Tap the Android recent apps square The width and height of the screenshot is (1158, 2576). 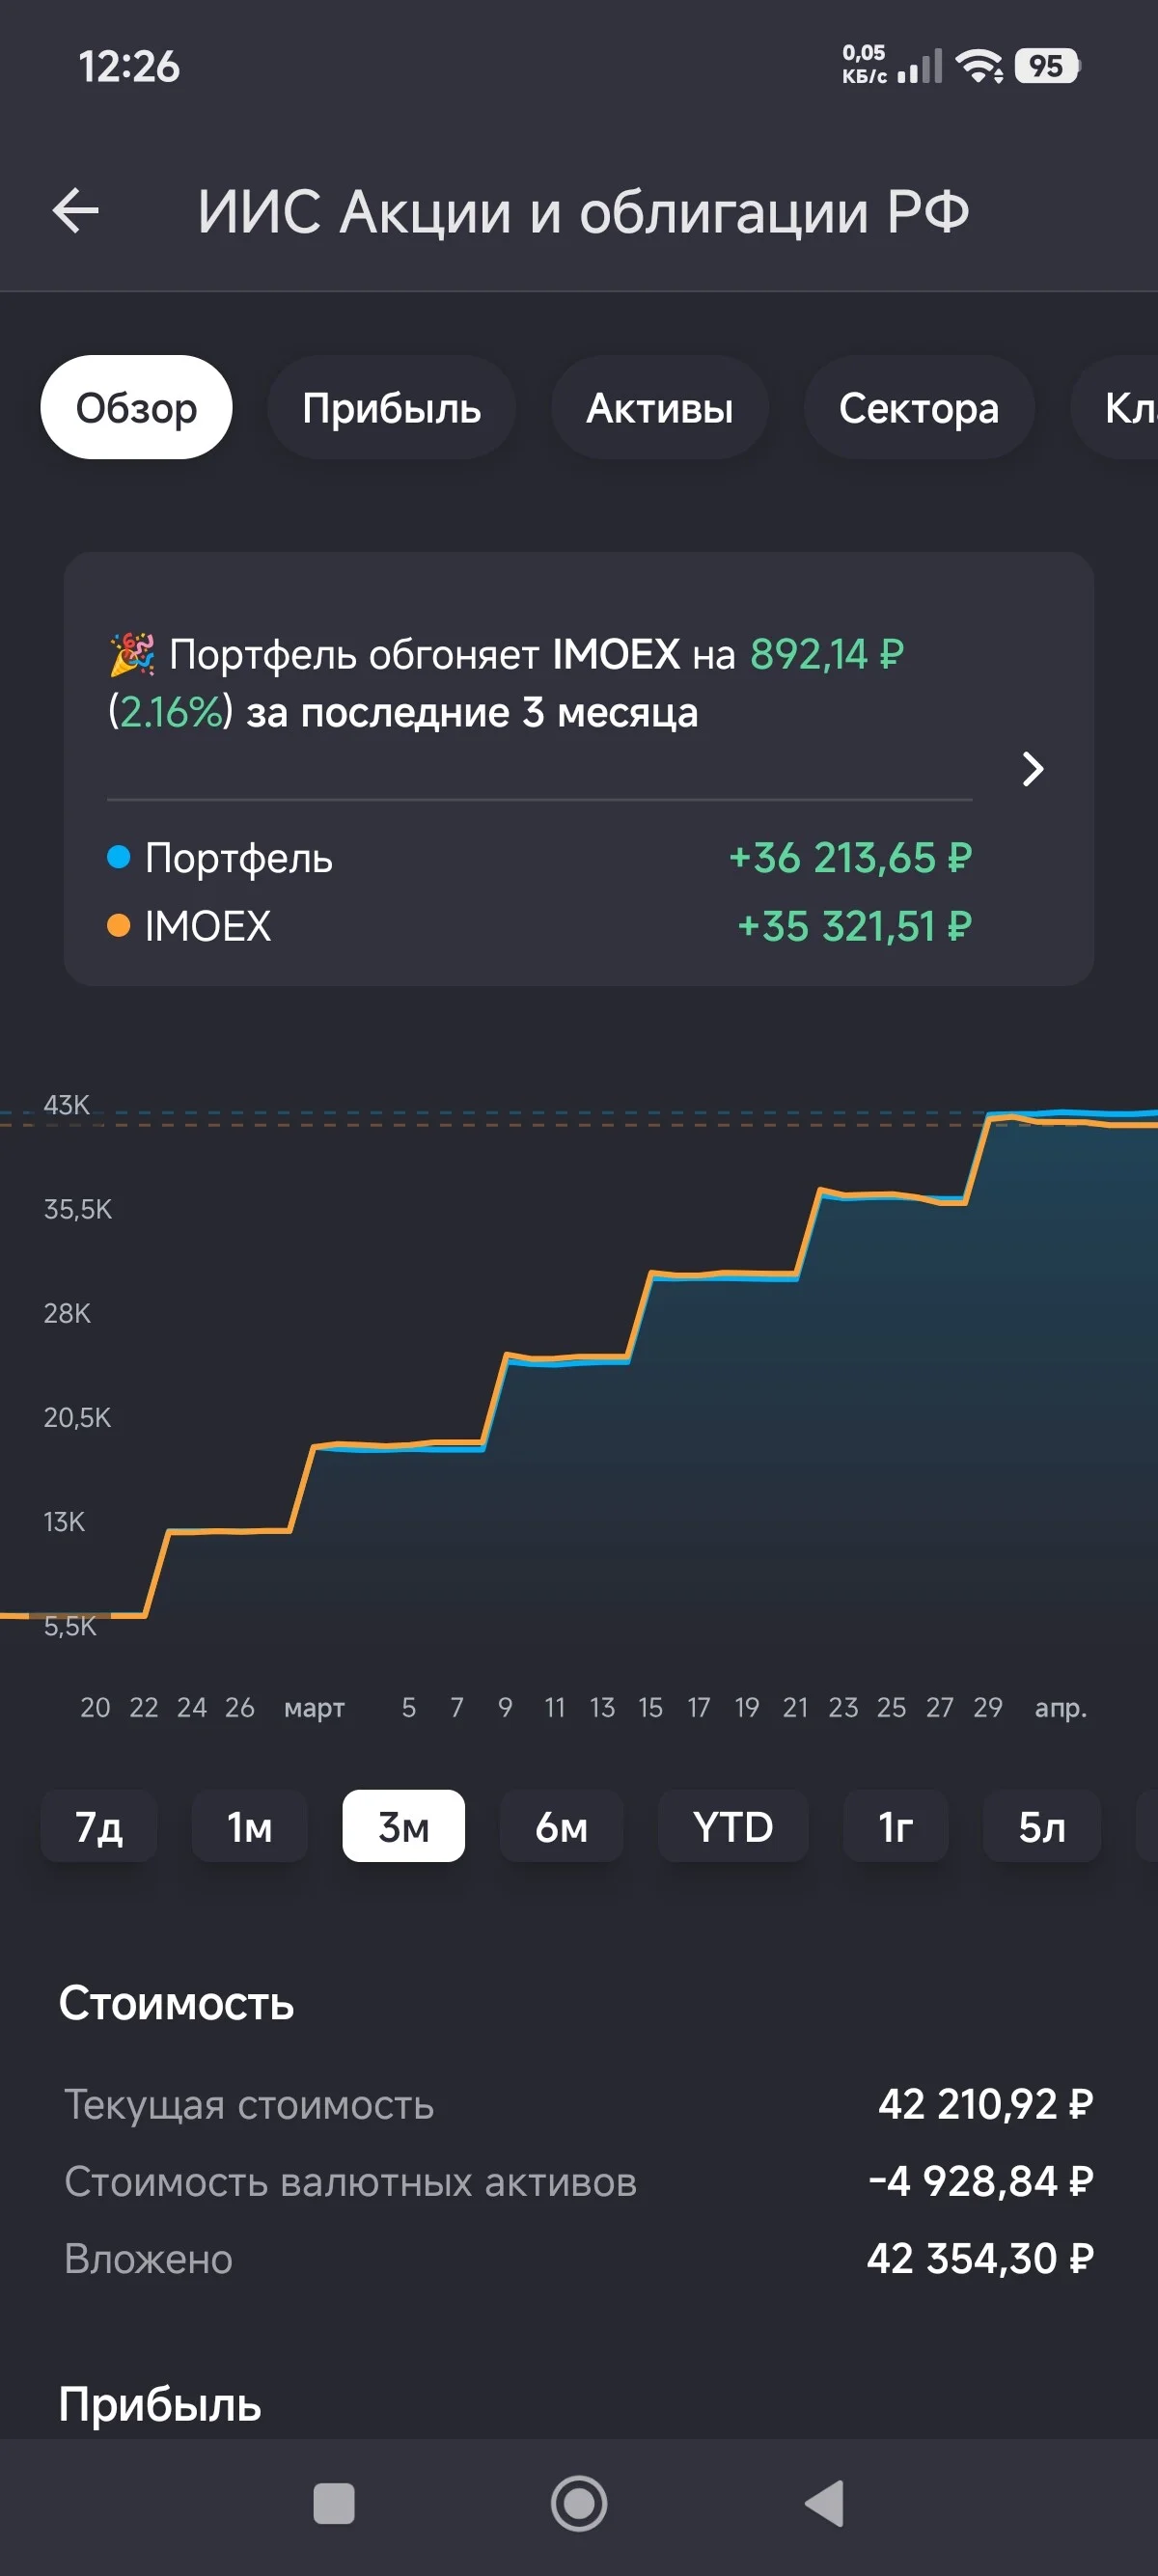[334, 2504]
